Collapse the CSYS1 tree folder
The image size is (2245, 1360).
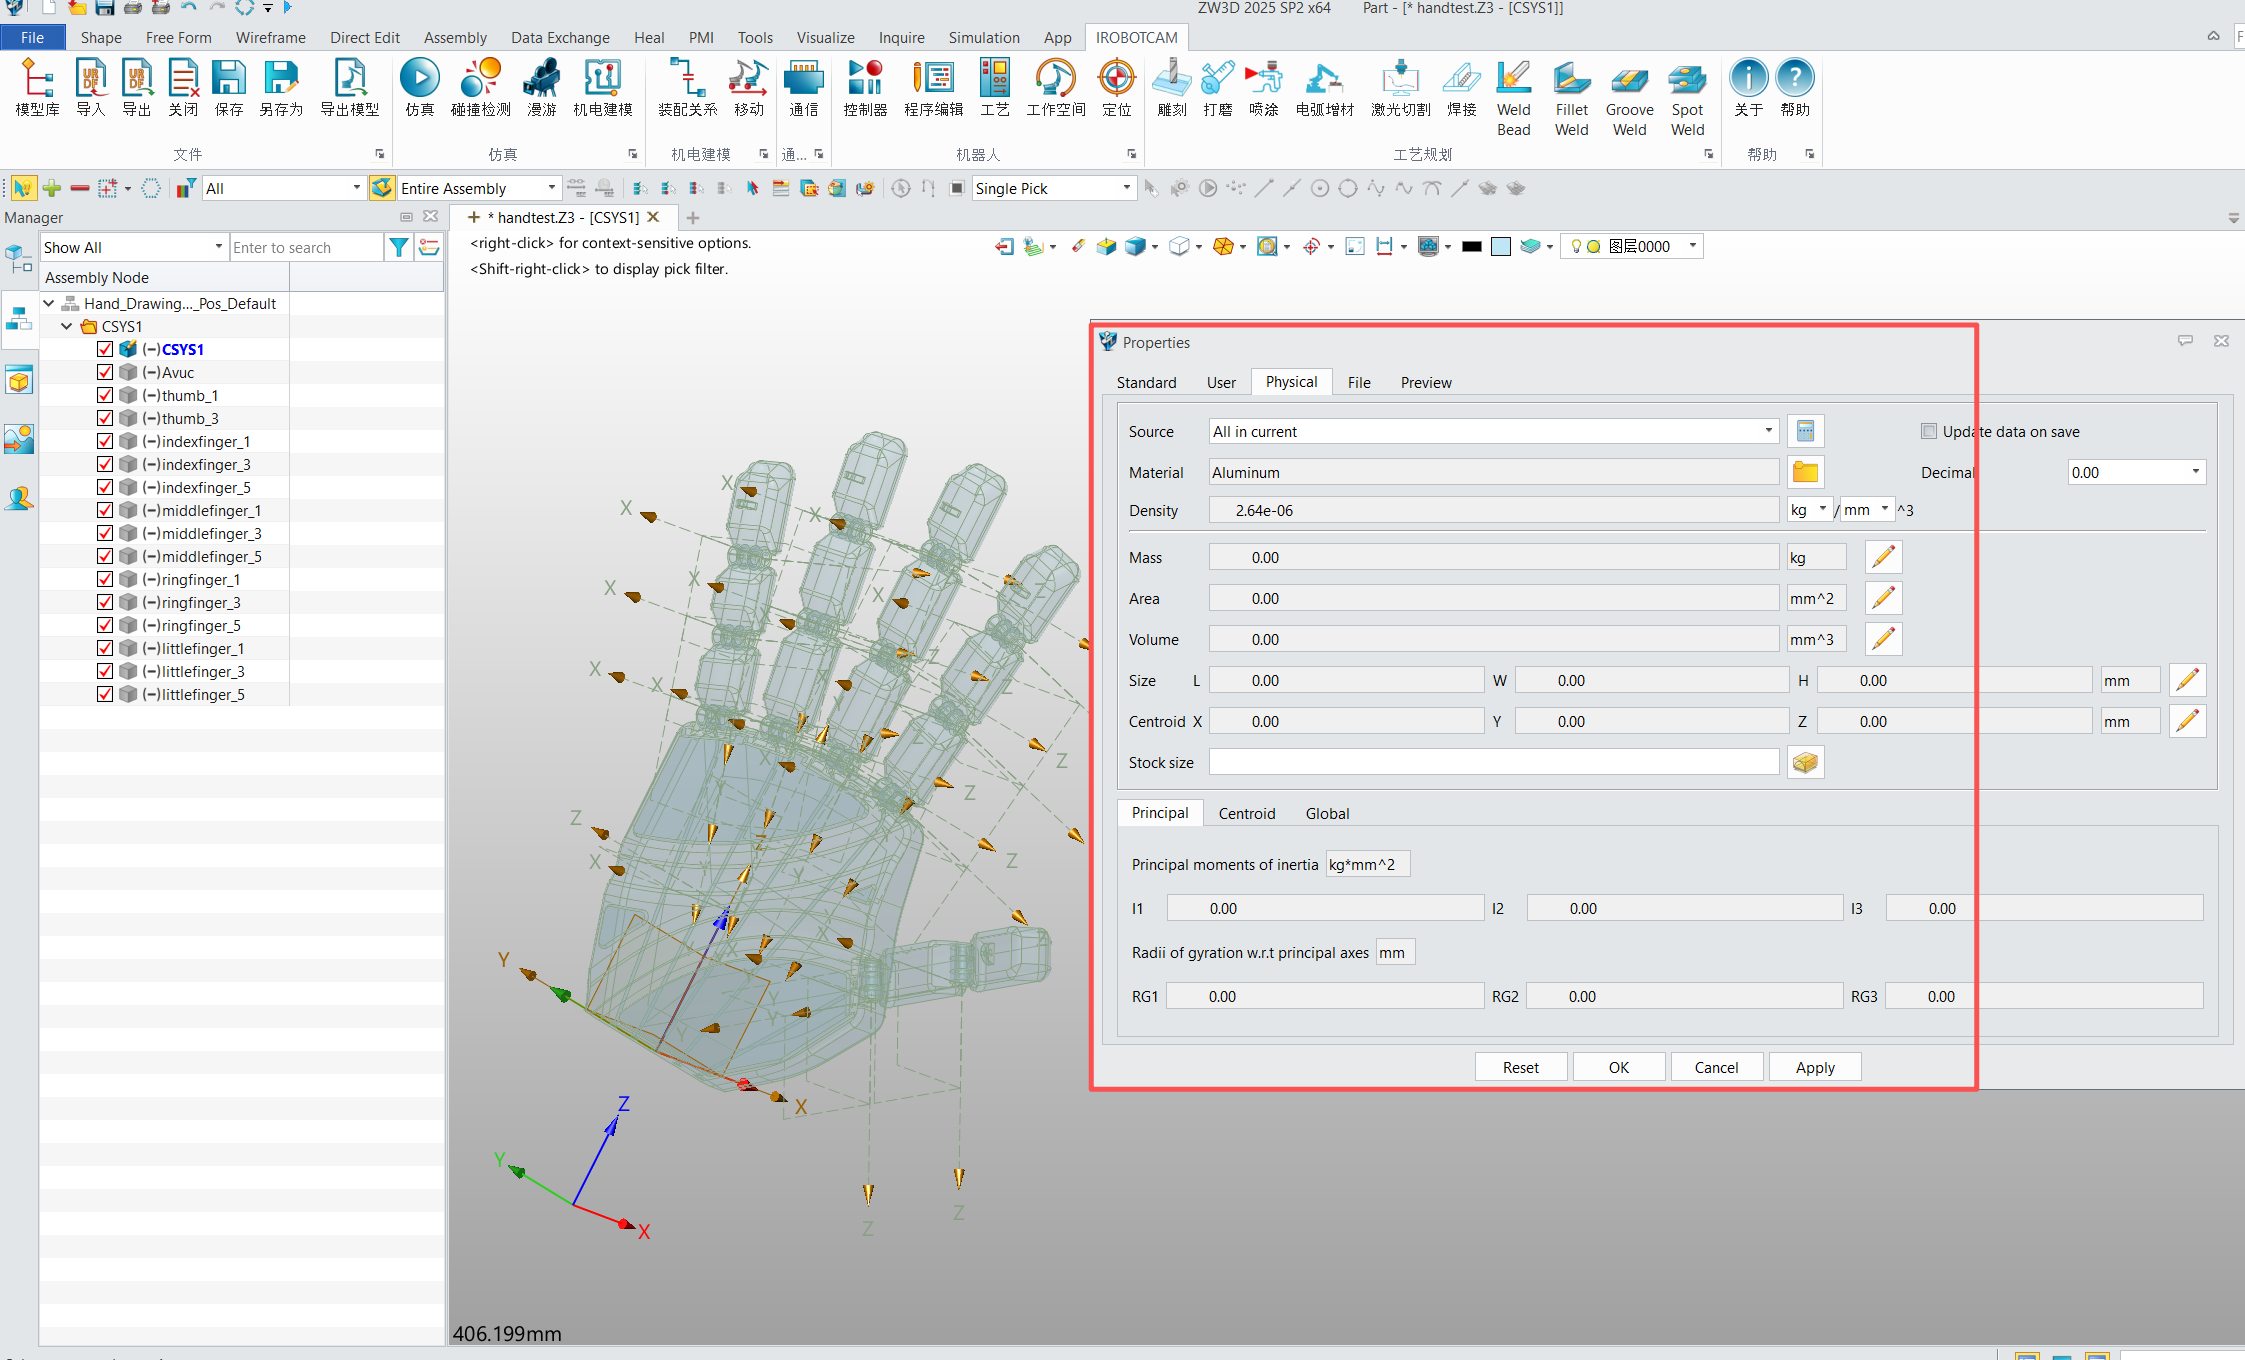[x=66, y=326]
